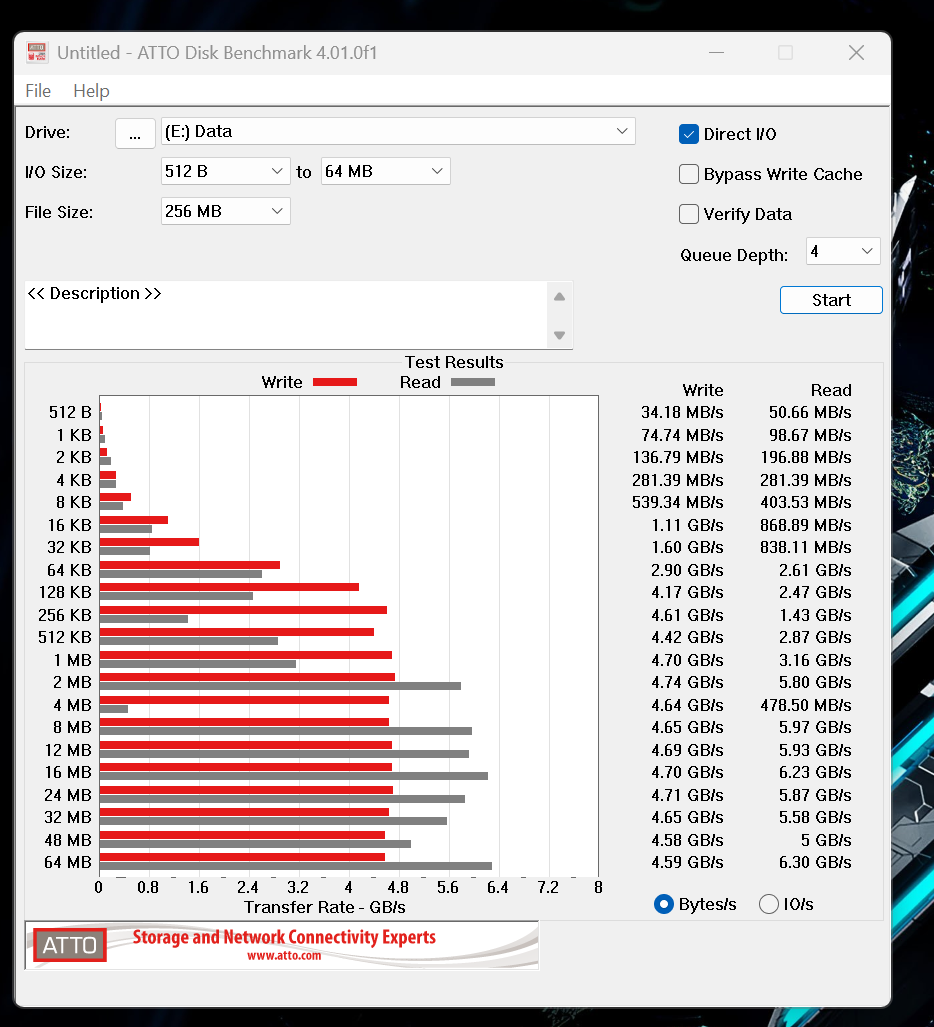The width and height of the screenshot is (934, 1027).
Task: Click the 32 KB write value 1.60 GB/s
Action: [687, 548]
